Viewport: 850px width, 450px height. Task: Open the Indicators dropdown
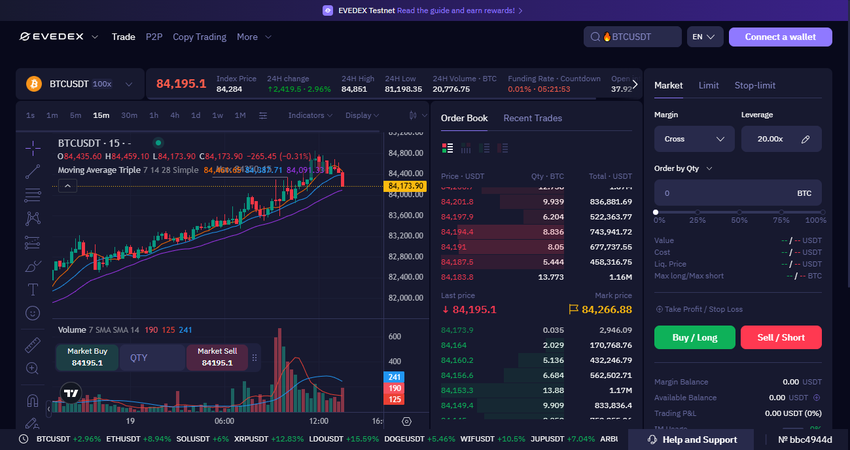(x=310, y=115)
